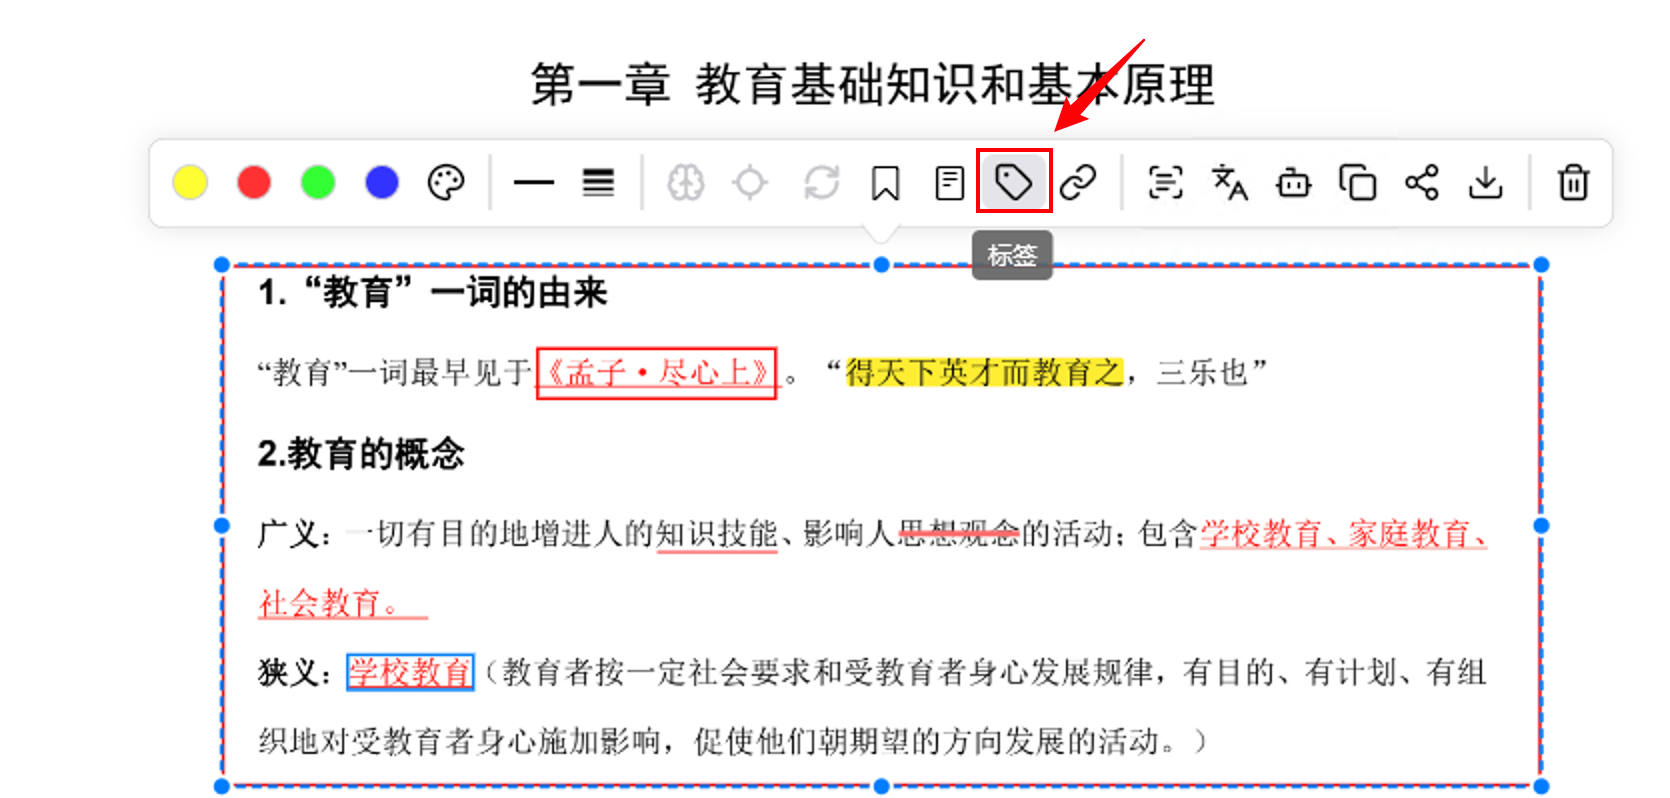
Task: Click the chapter title 第一章 教育基础知识和基本原理
Action: pyautogui.click(x=872, y=84)
